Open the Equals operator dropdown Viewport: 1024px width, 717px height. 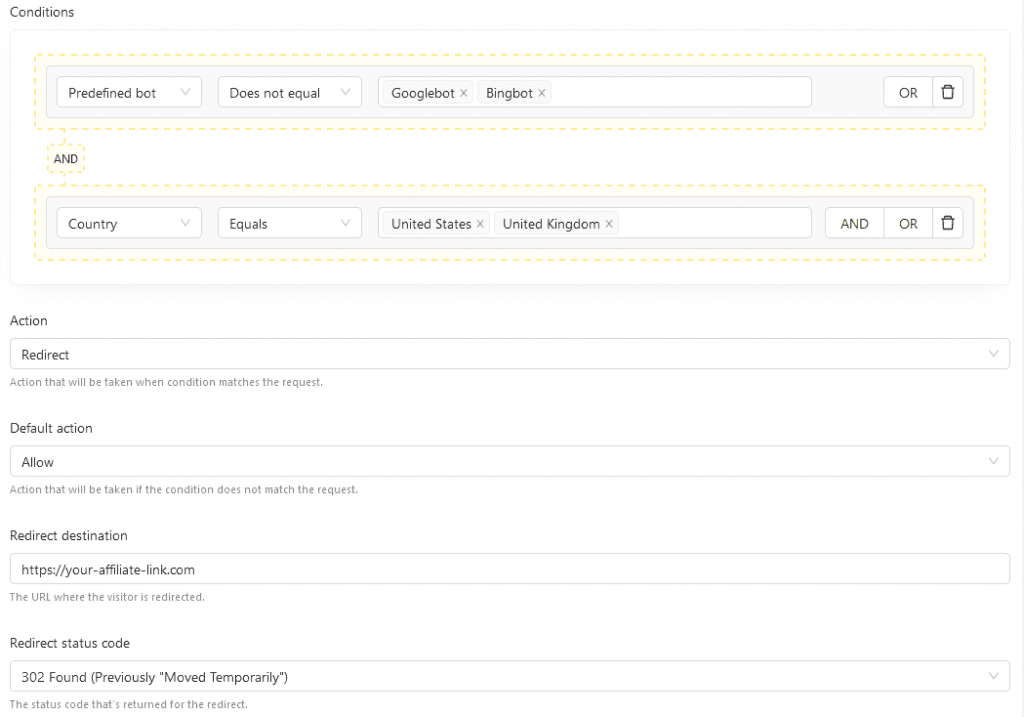pos(290,223)
